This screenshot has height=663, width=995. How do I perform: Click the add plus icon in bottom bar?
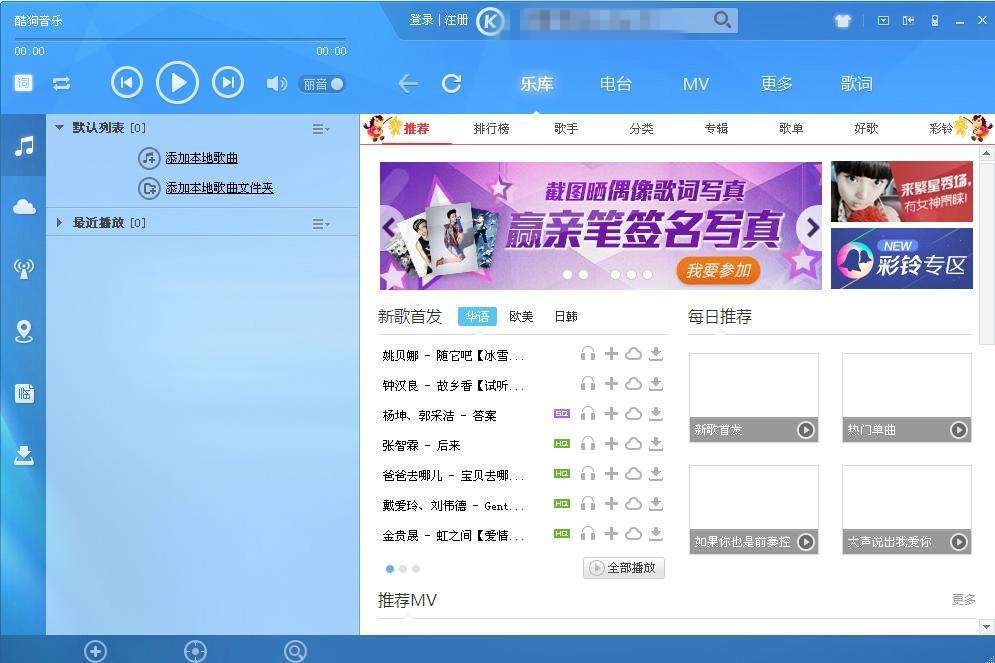click(95, 651)
